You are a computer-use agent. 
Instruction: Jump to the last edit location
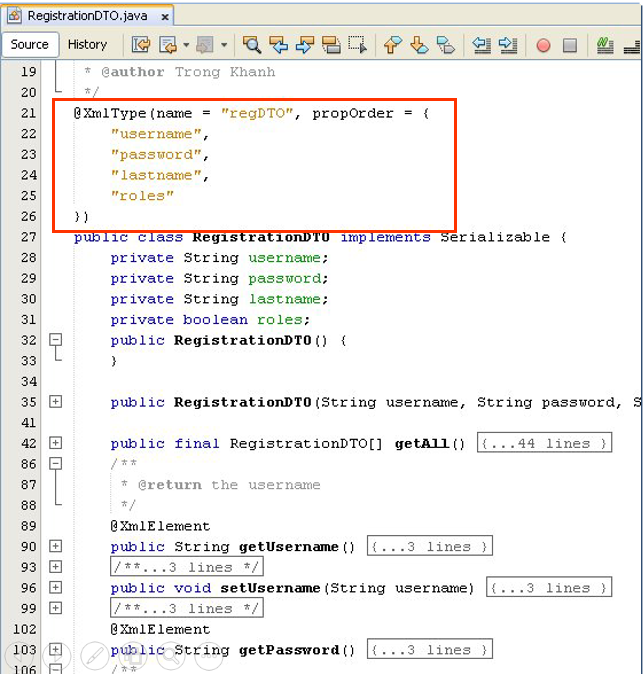click(x=141, y=45)
